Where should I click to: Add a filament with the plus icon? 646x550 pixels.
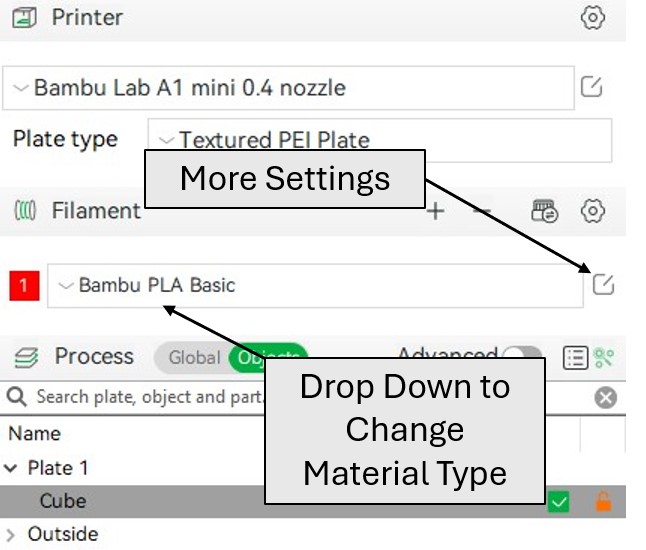pyautogui.click(x=435, y=211)
